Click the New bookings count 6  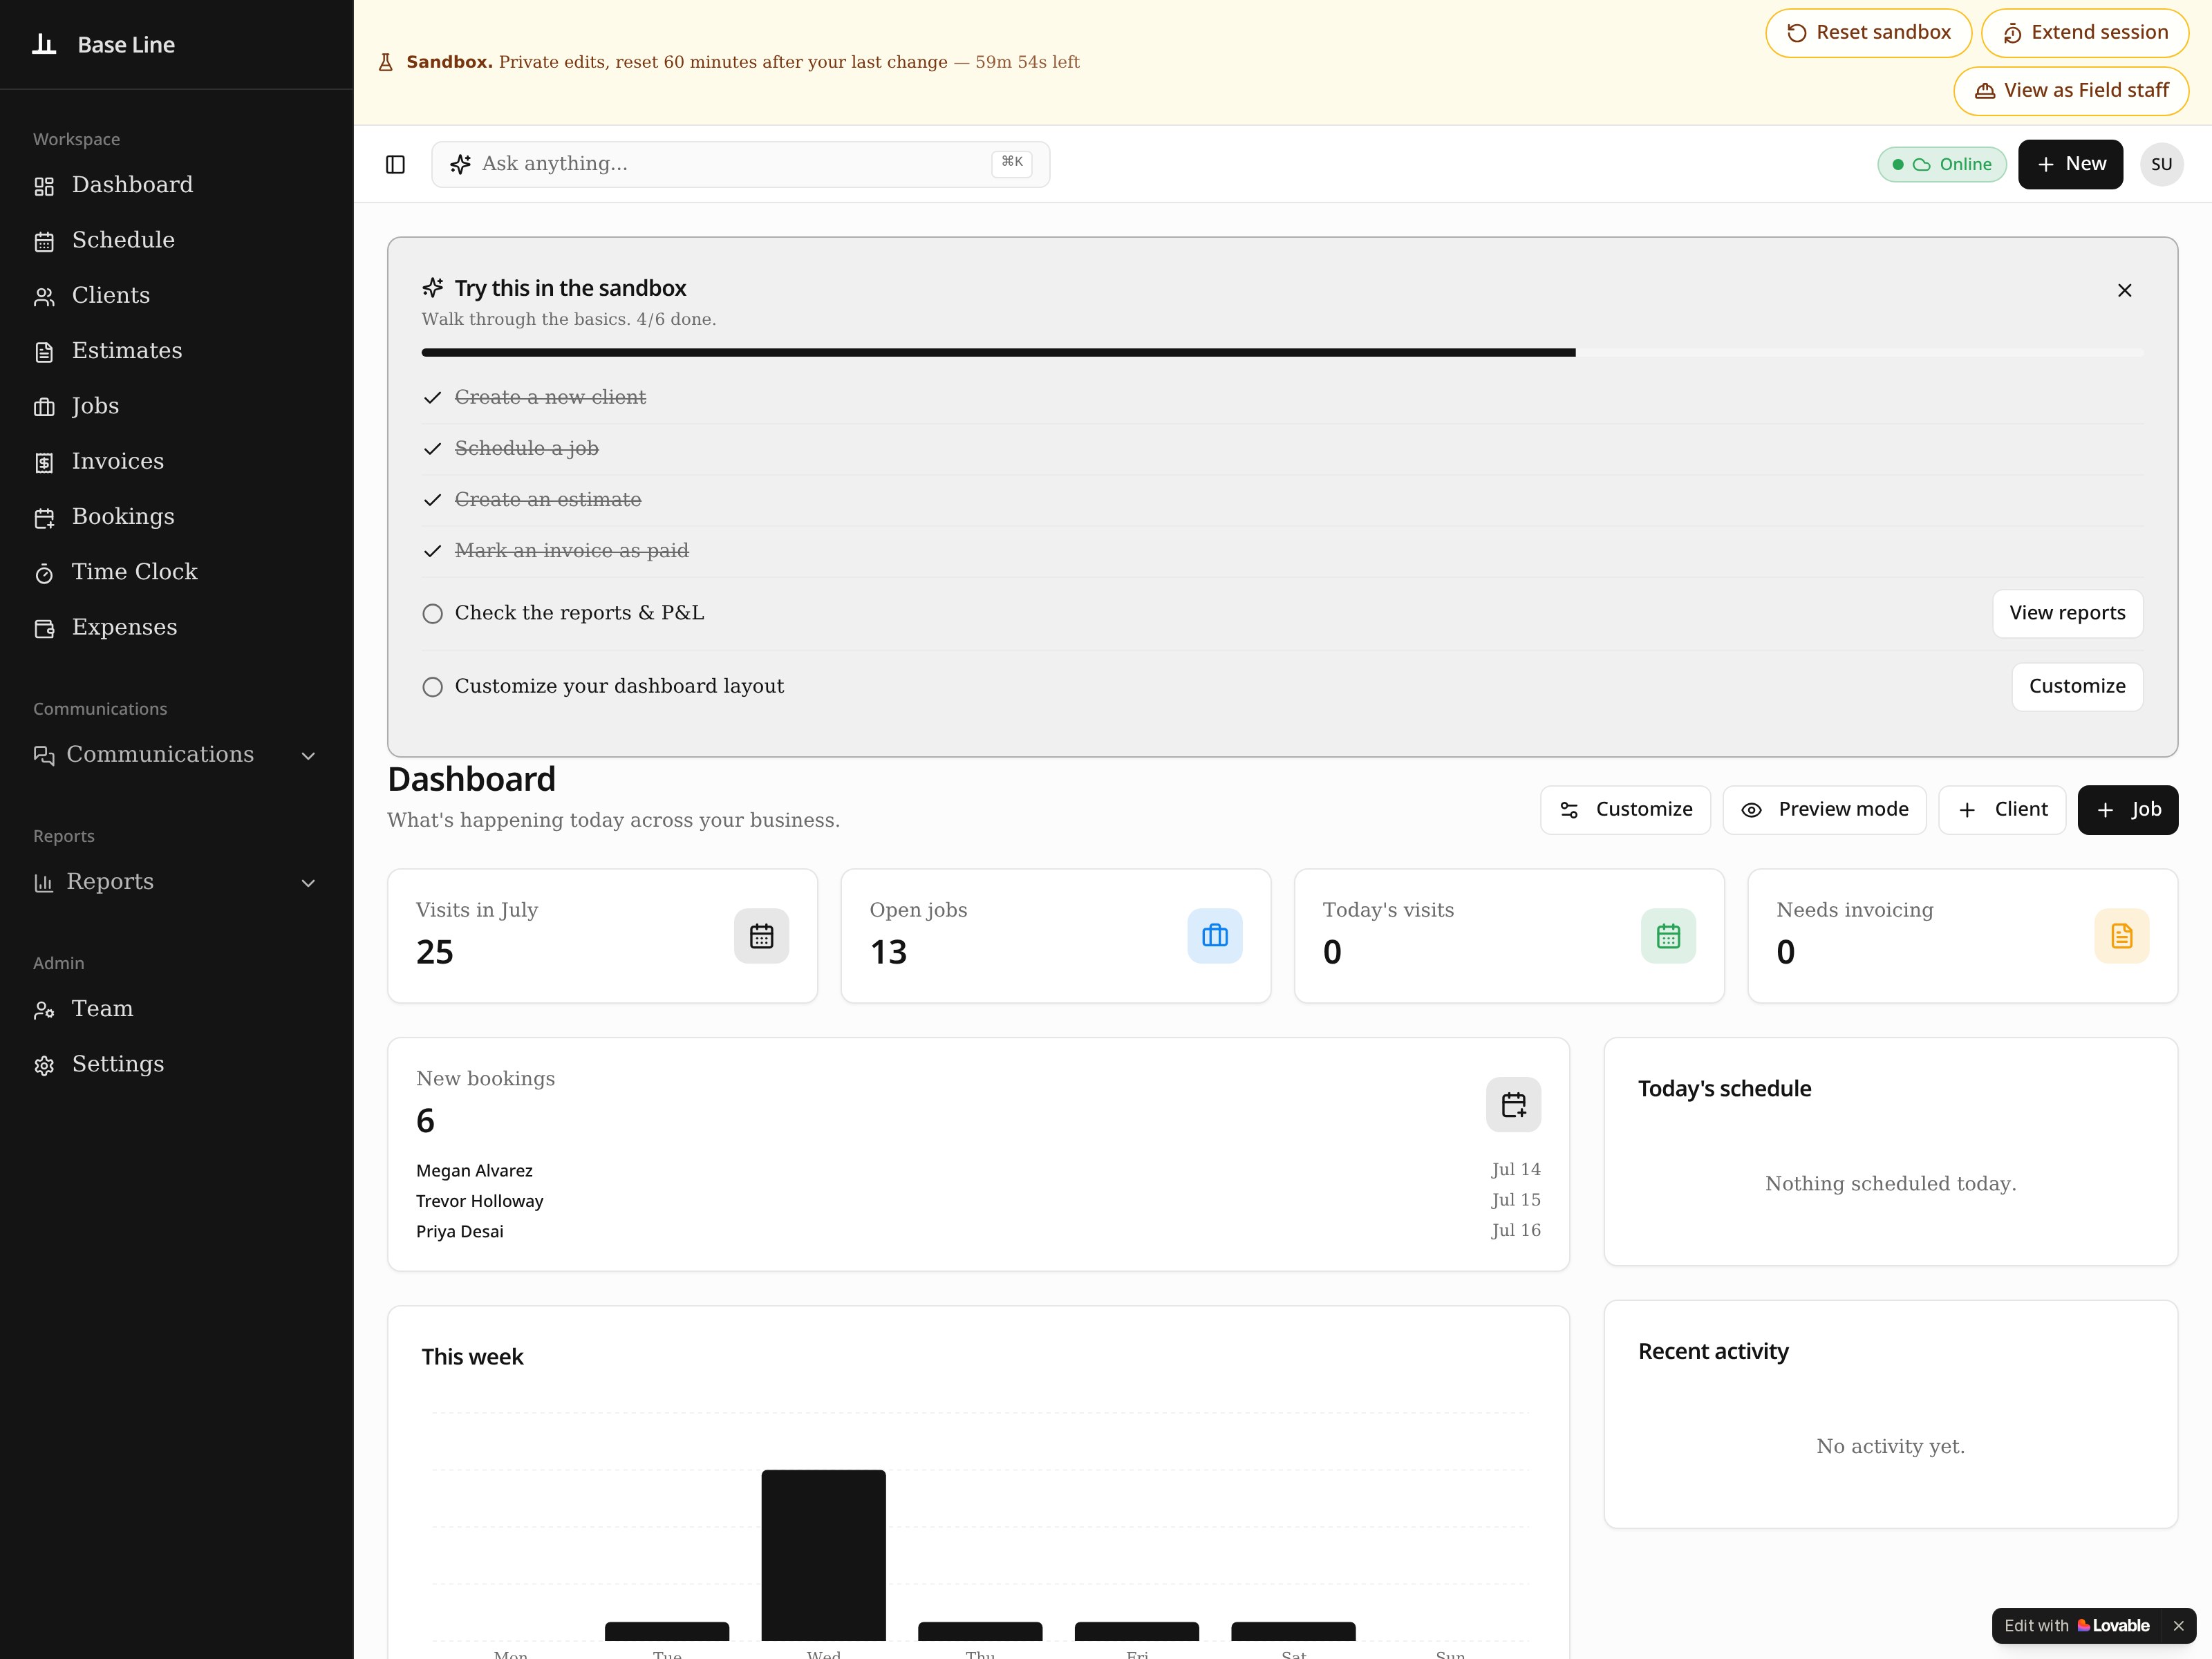pos(425,1121)
